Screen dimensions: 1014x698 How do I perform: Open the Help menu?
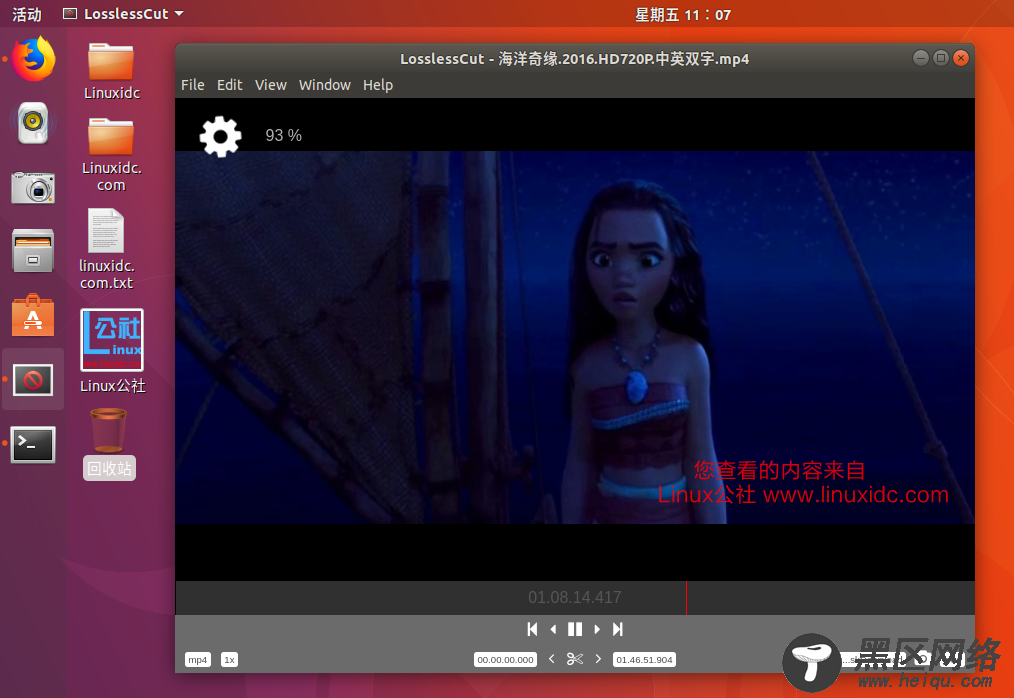(x=378, y=85)
